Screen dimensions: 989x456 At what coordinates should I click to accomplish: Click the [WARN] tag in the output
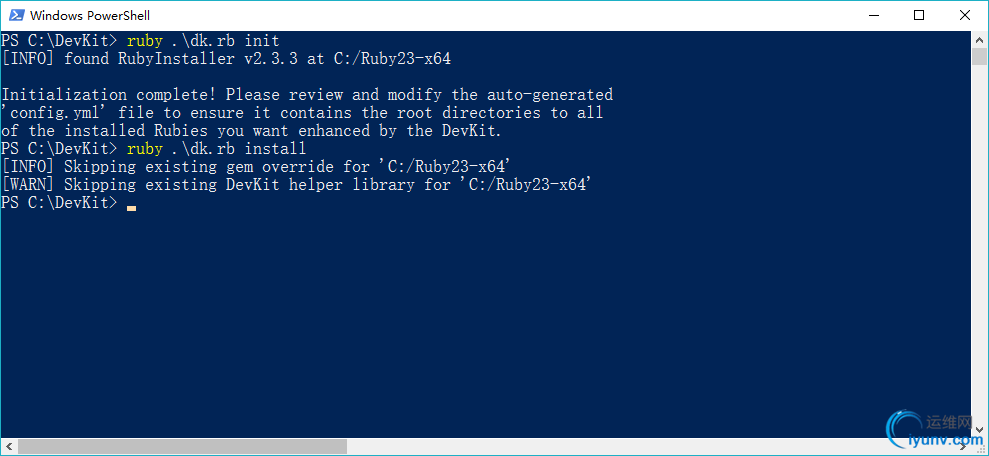pos(28,185)
